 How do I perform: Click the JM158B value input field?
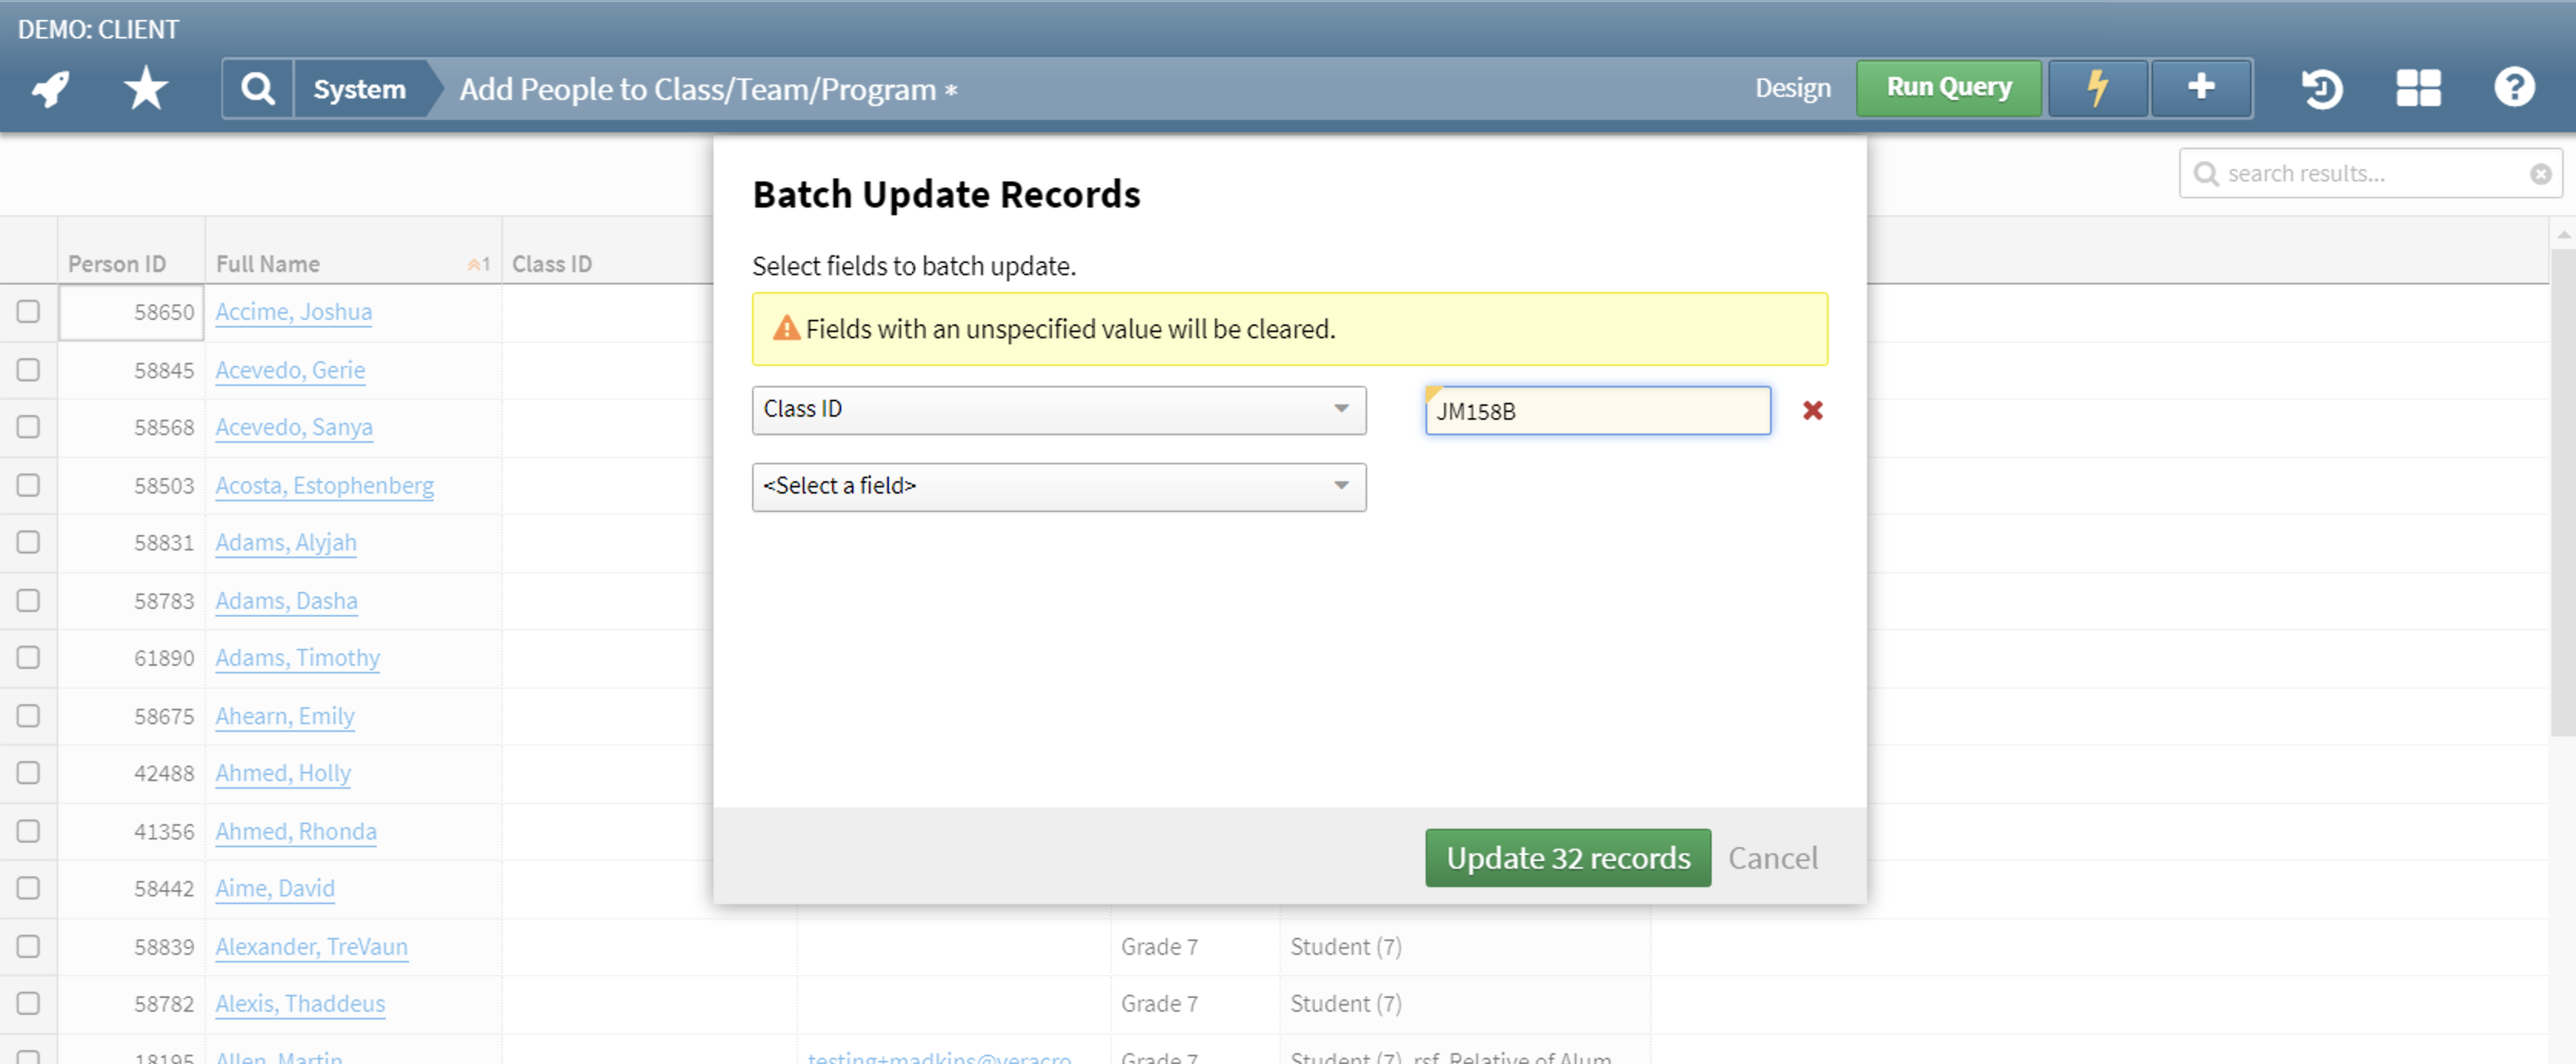tap(1597, 411)
